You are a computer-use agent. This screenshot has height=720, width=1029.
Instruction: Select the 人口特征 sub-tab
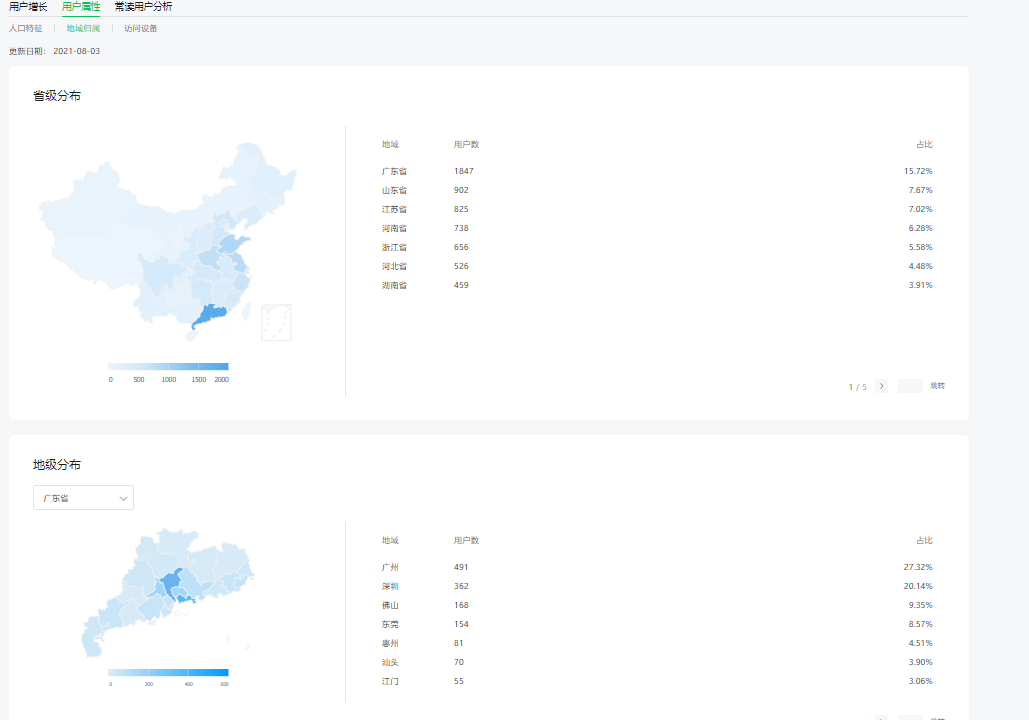(26, 28)
